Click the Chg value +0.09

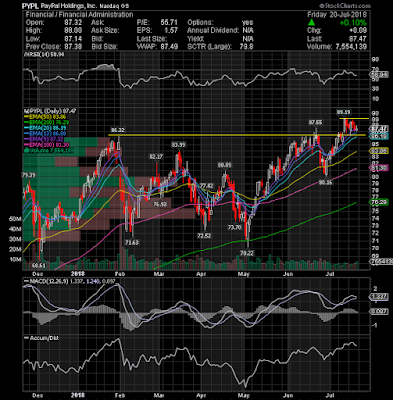[359, 31]
